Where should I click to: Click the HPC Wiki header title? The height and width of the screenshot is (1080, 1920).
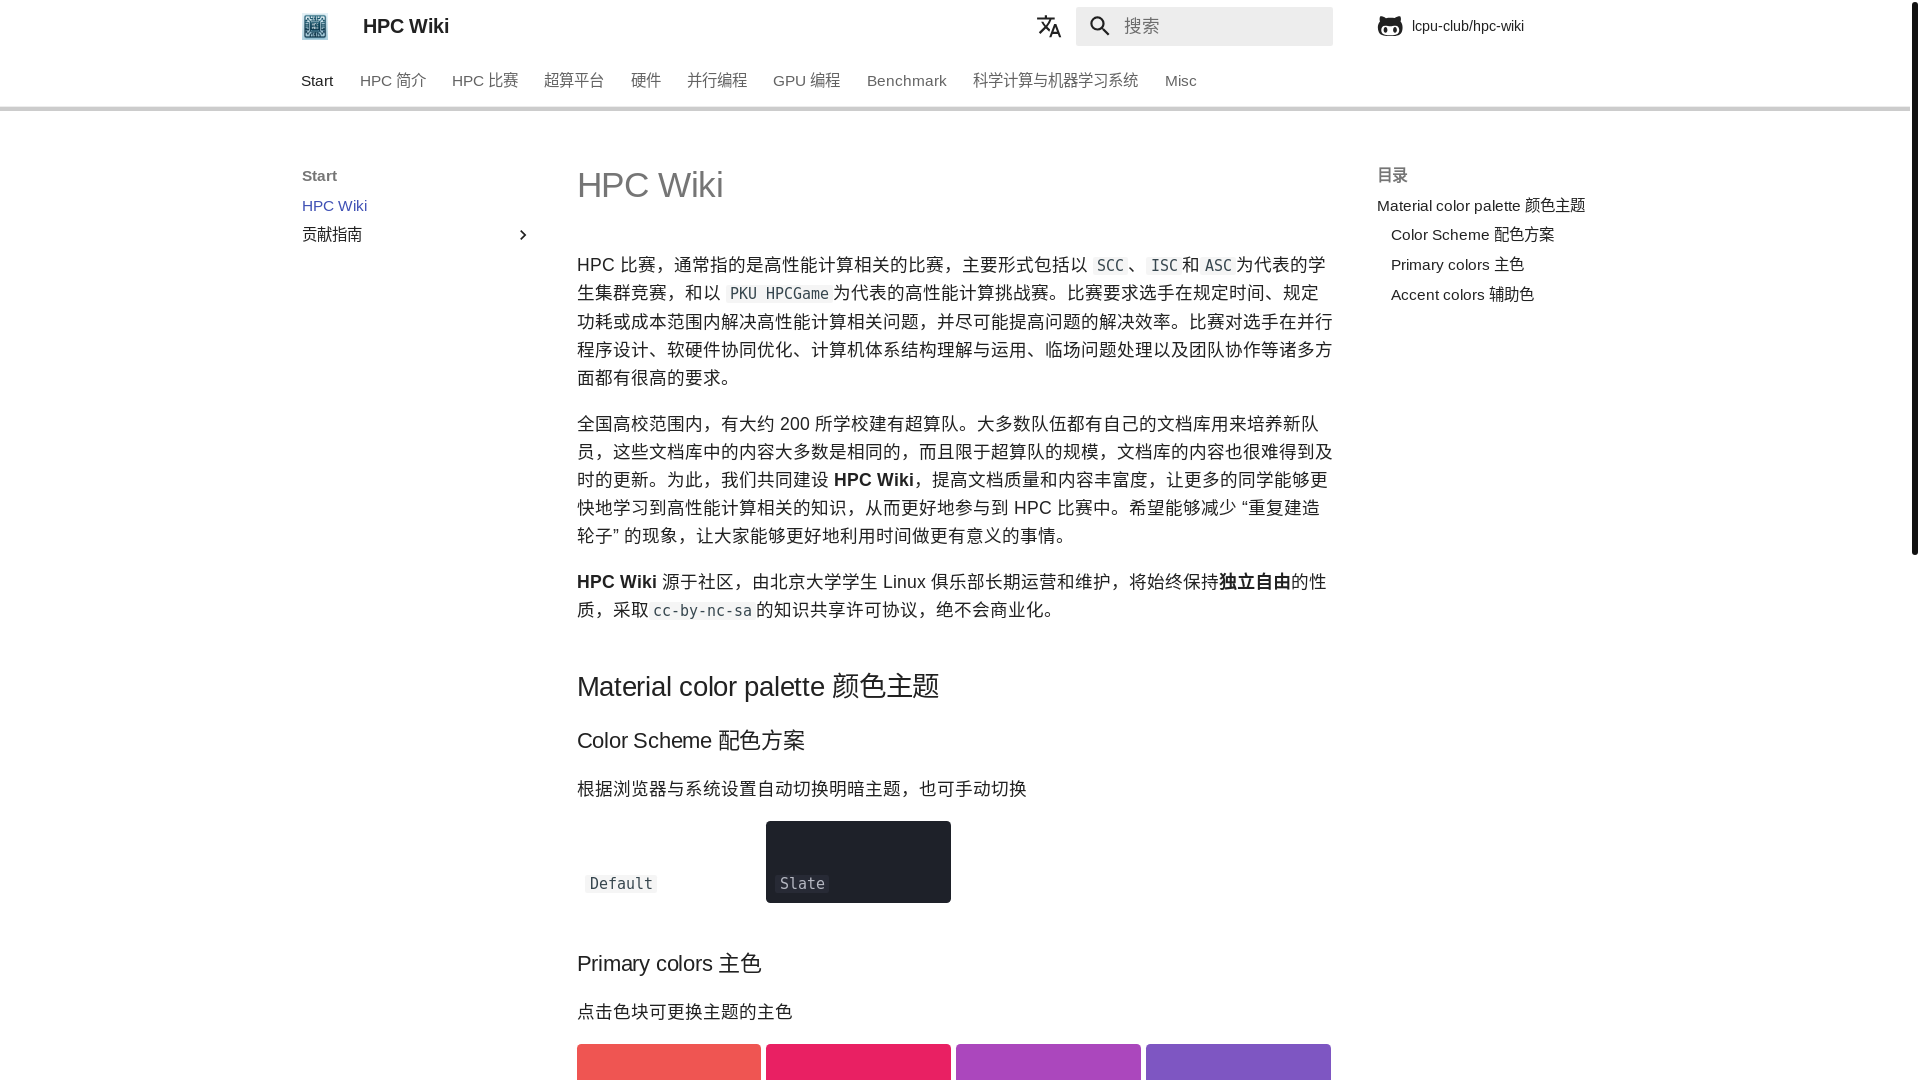tap(406, 26)
